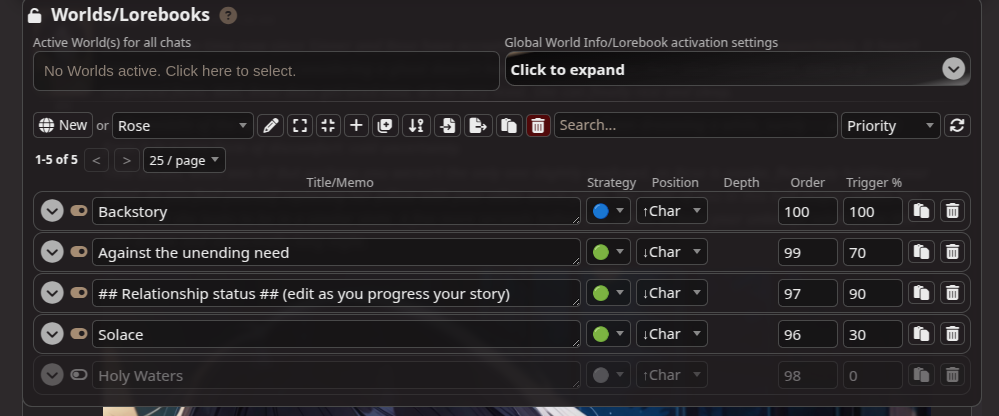Change Solace green strategy selector

tap(608, 334)
